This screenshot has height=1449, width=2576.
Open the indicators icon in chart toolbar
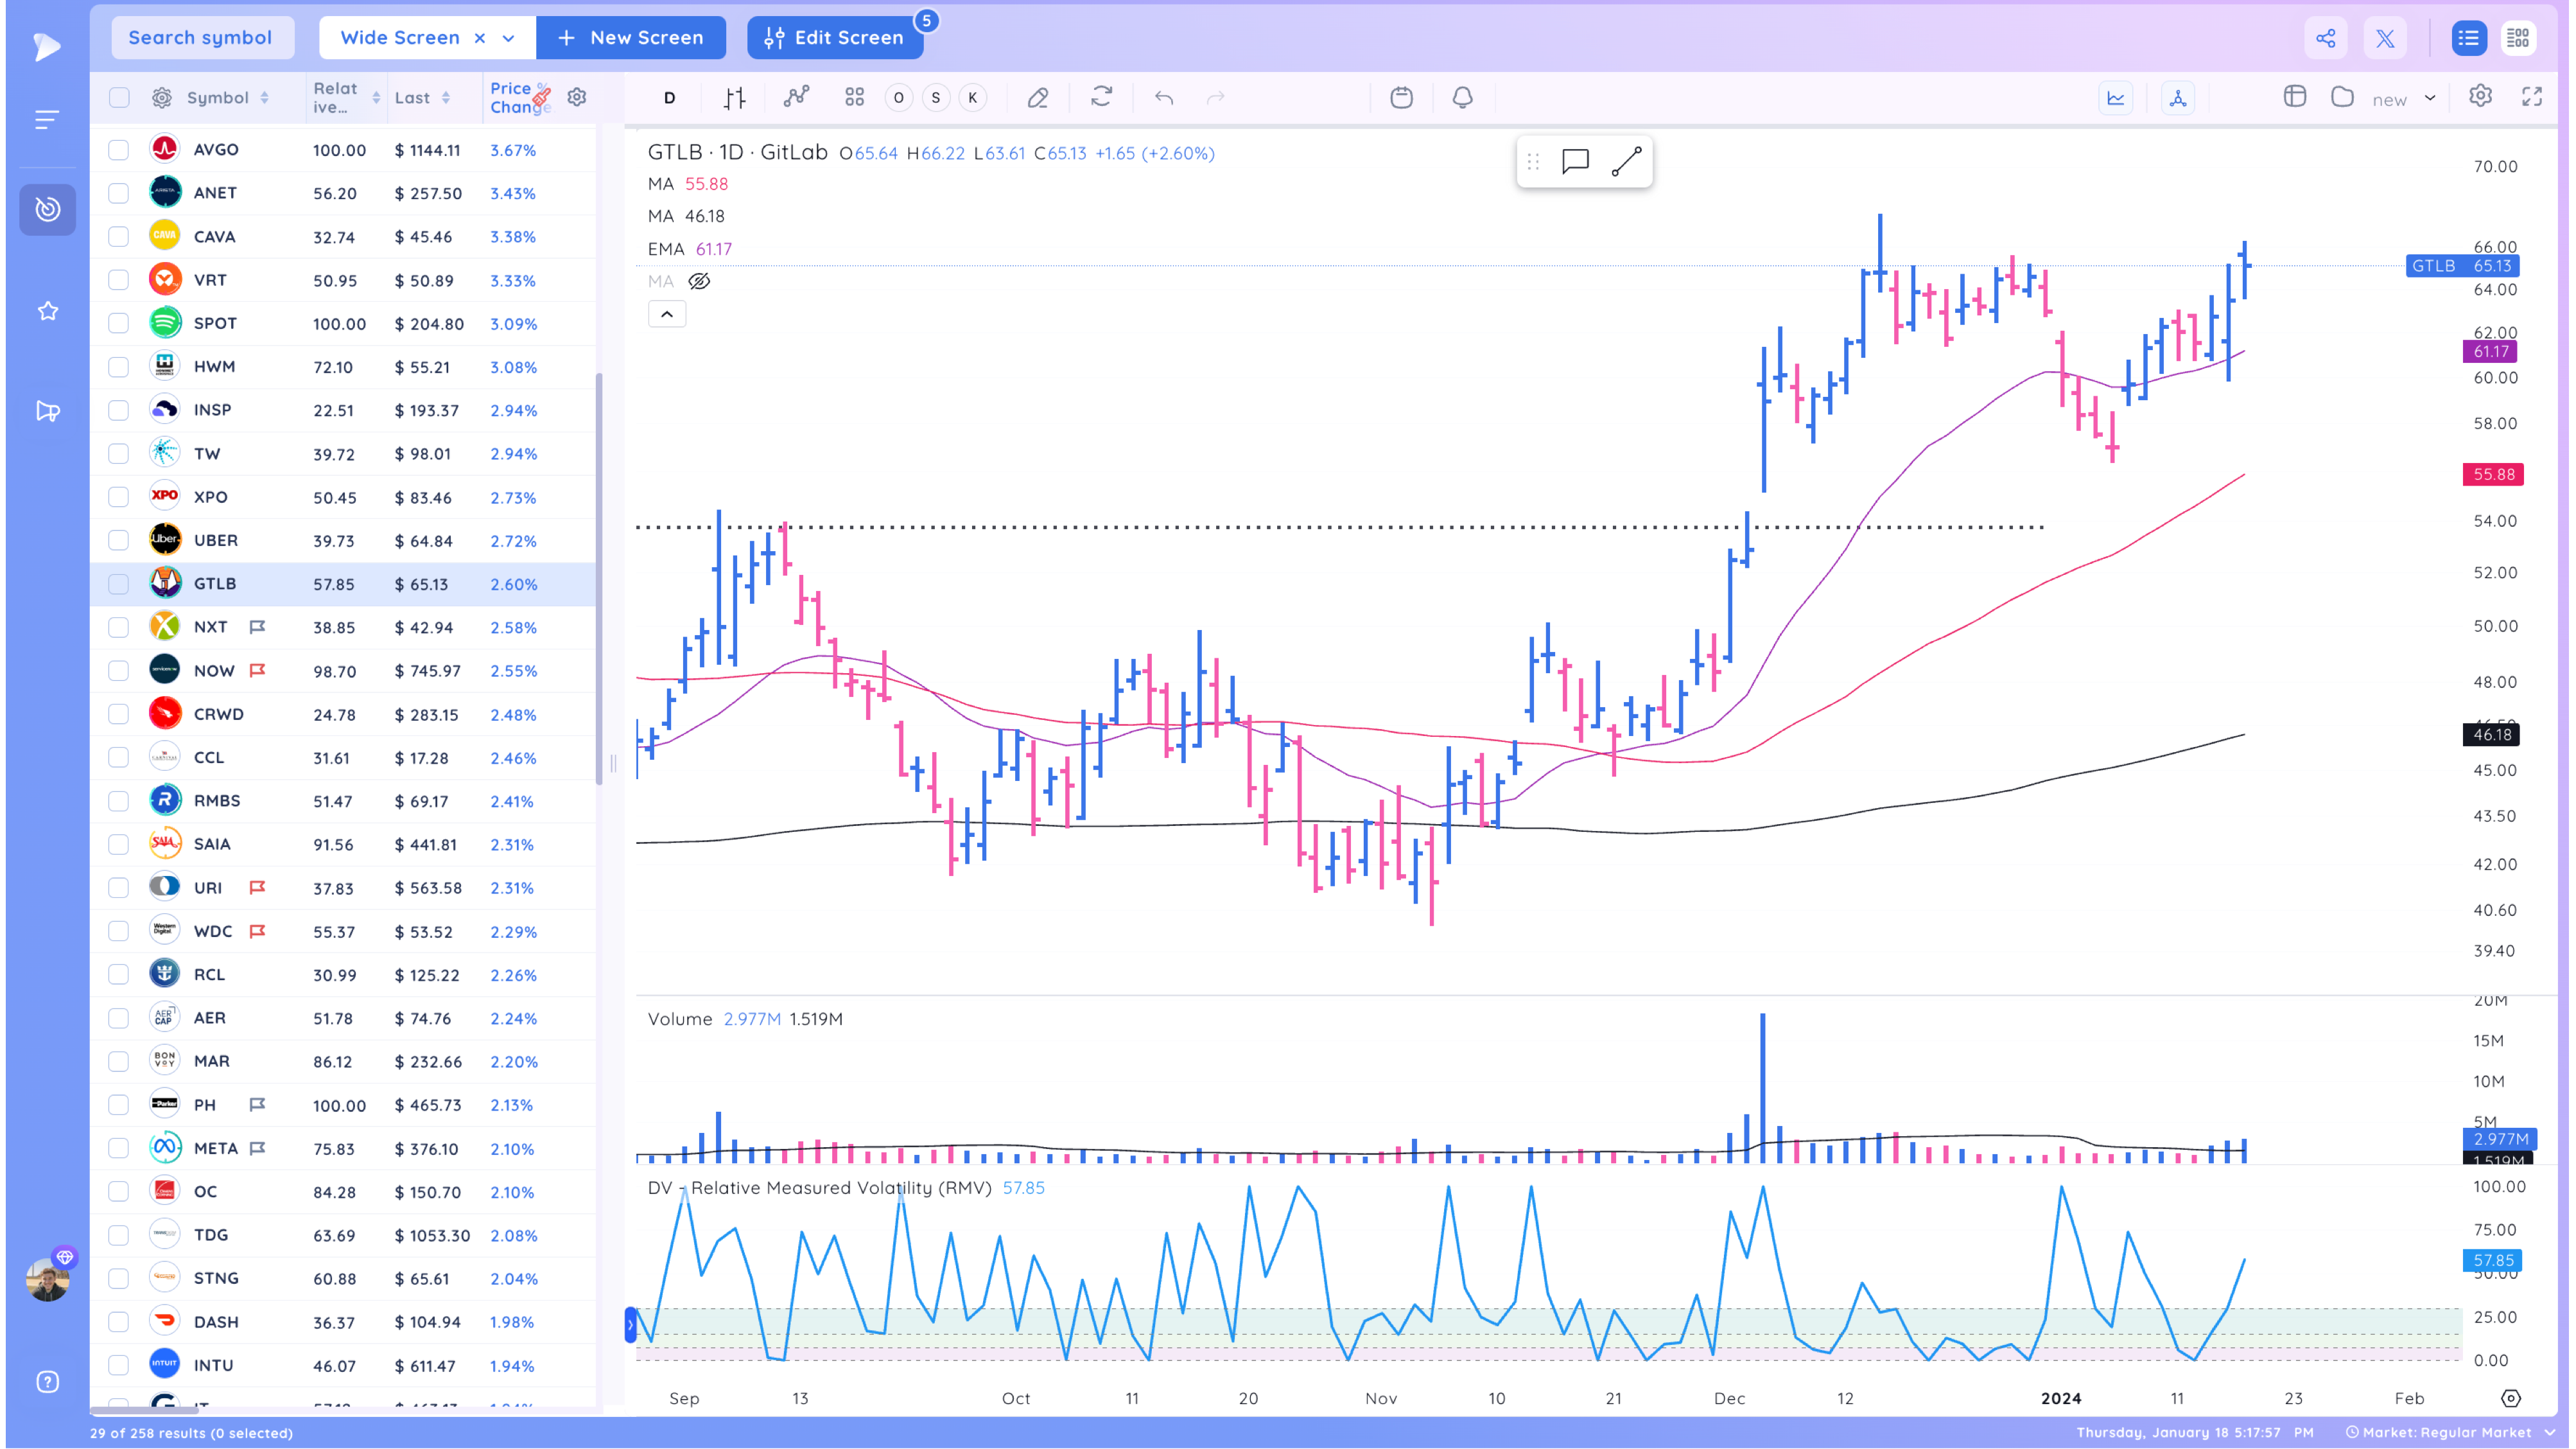click(796, 97)
